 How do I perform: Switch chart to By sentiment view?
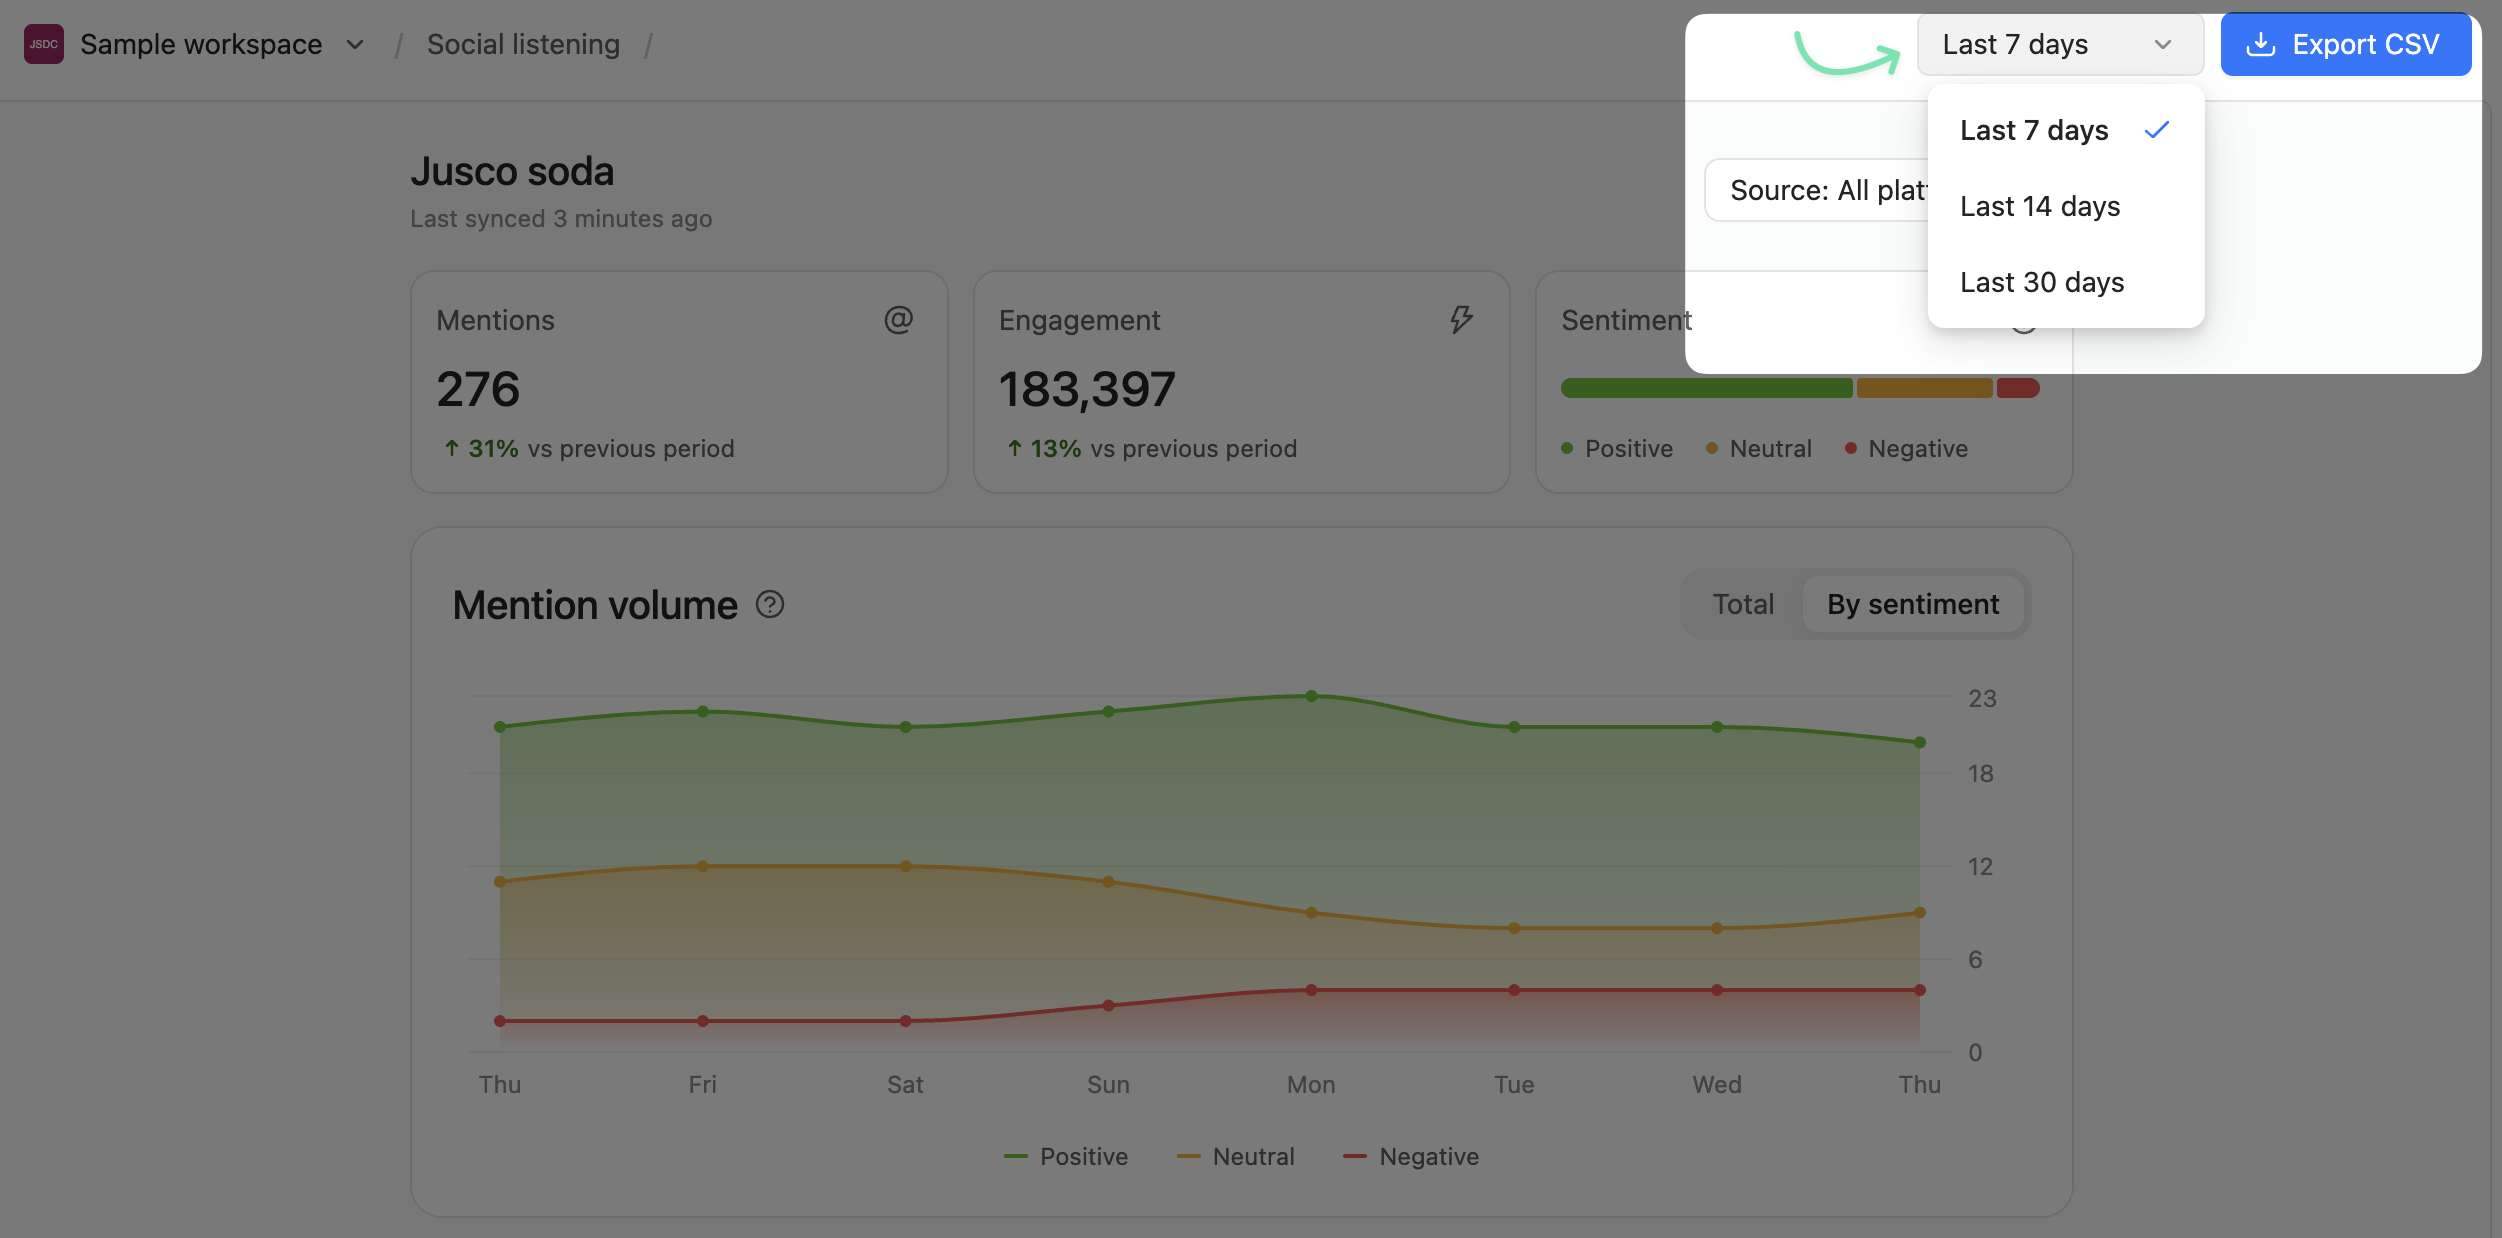coord(1913,604)
